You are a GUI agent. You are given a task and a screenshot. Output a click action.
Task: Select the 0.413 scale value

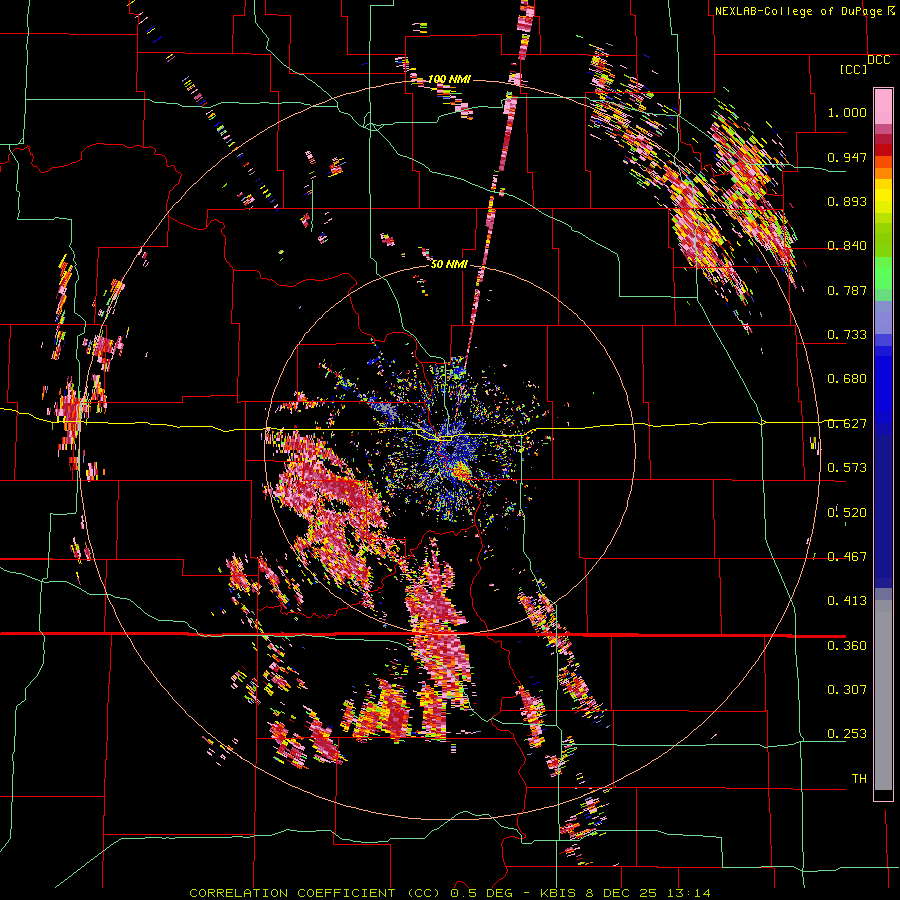847,601
